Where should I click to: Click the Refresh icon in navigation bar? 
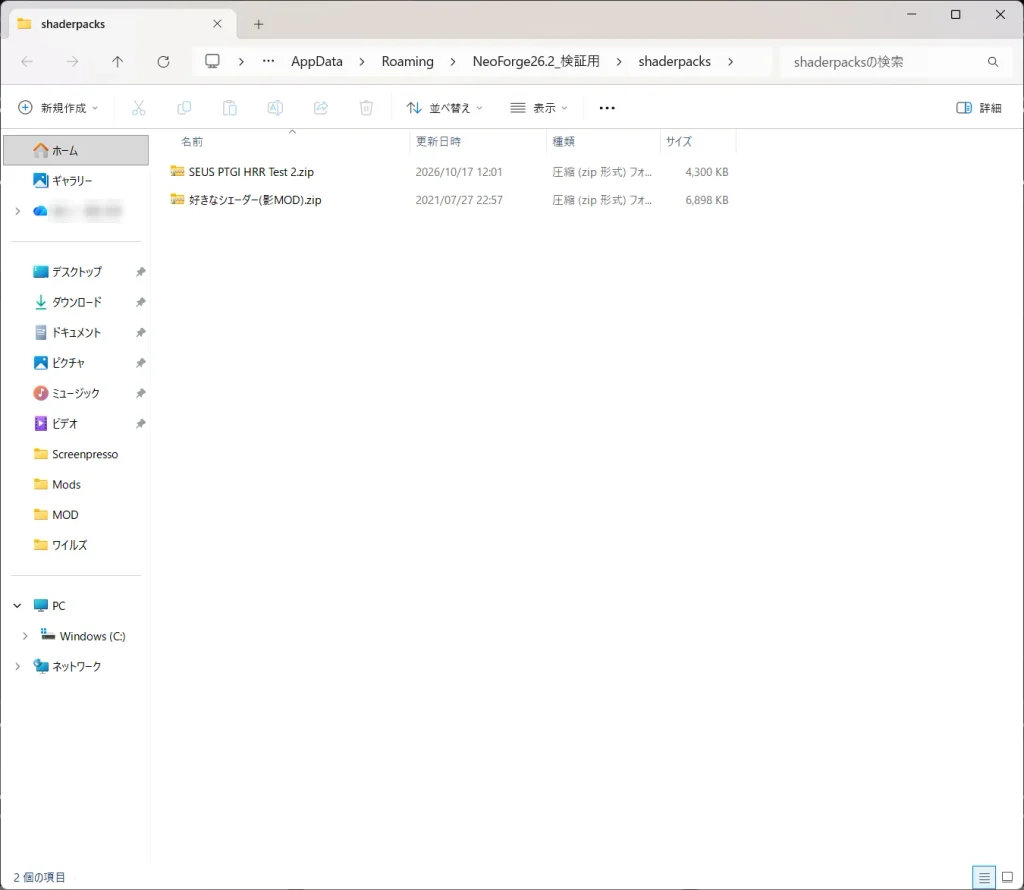163,61
